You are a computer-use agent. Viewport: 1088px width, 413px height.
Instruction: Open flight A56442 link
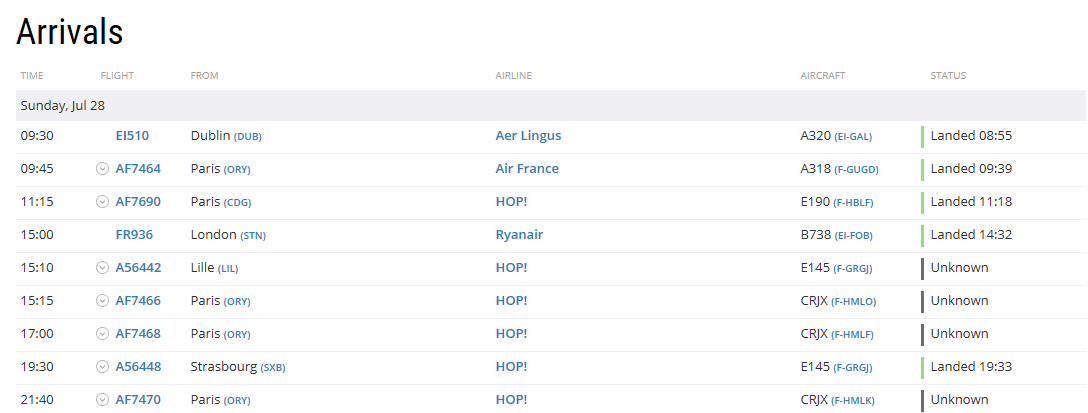[138, 268]
